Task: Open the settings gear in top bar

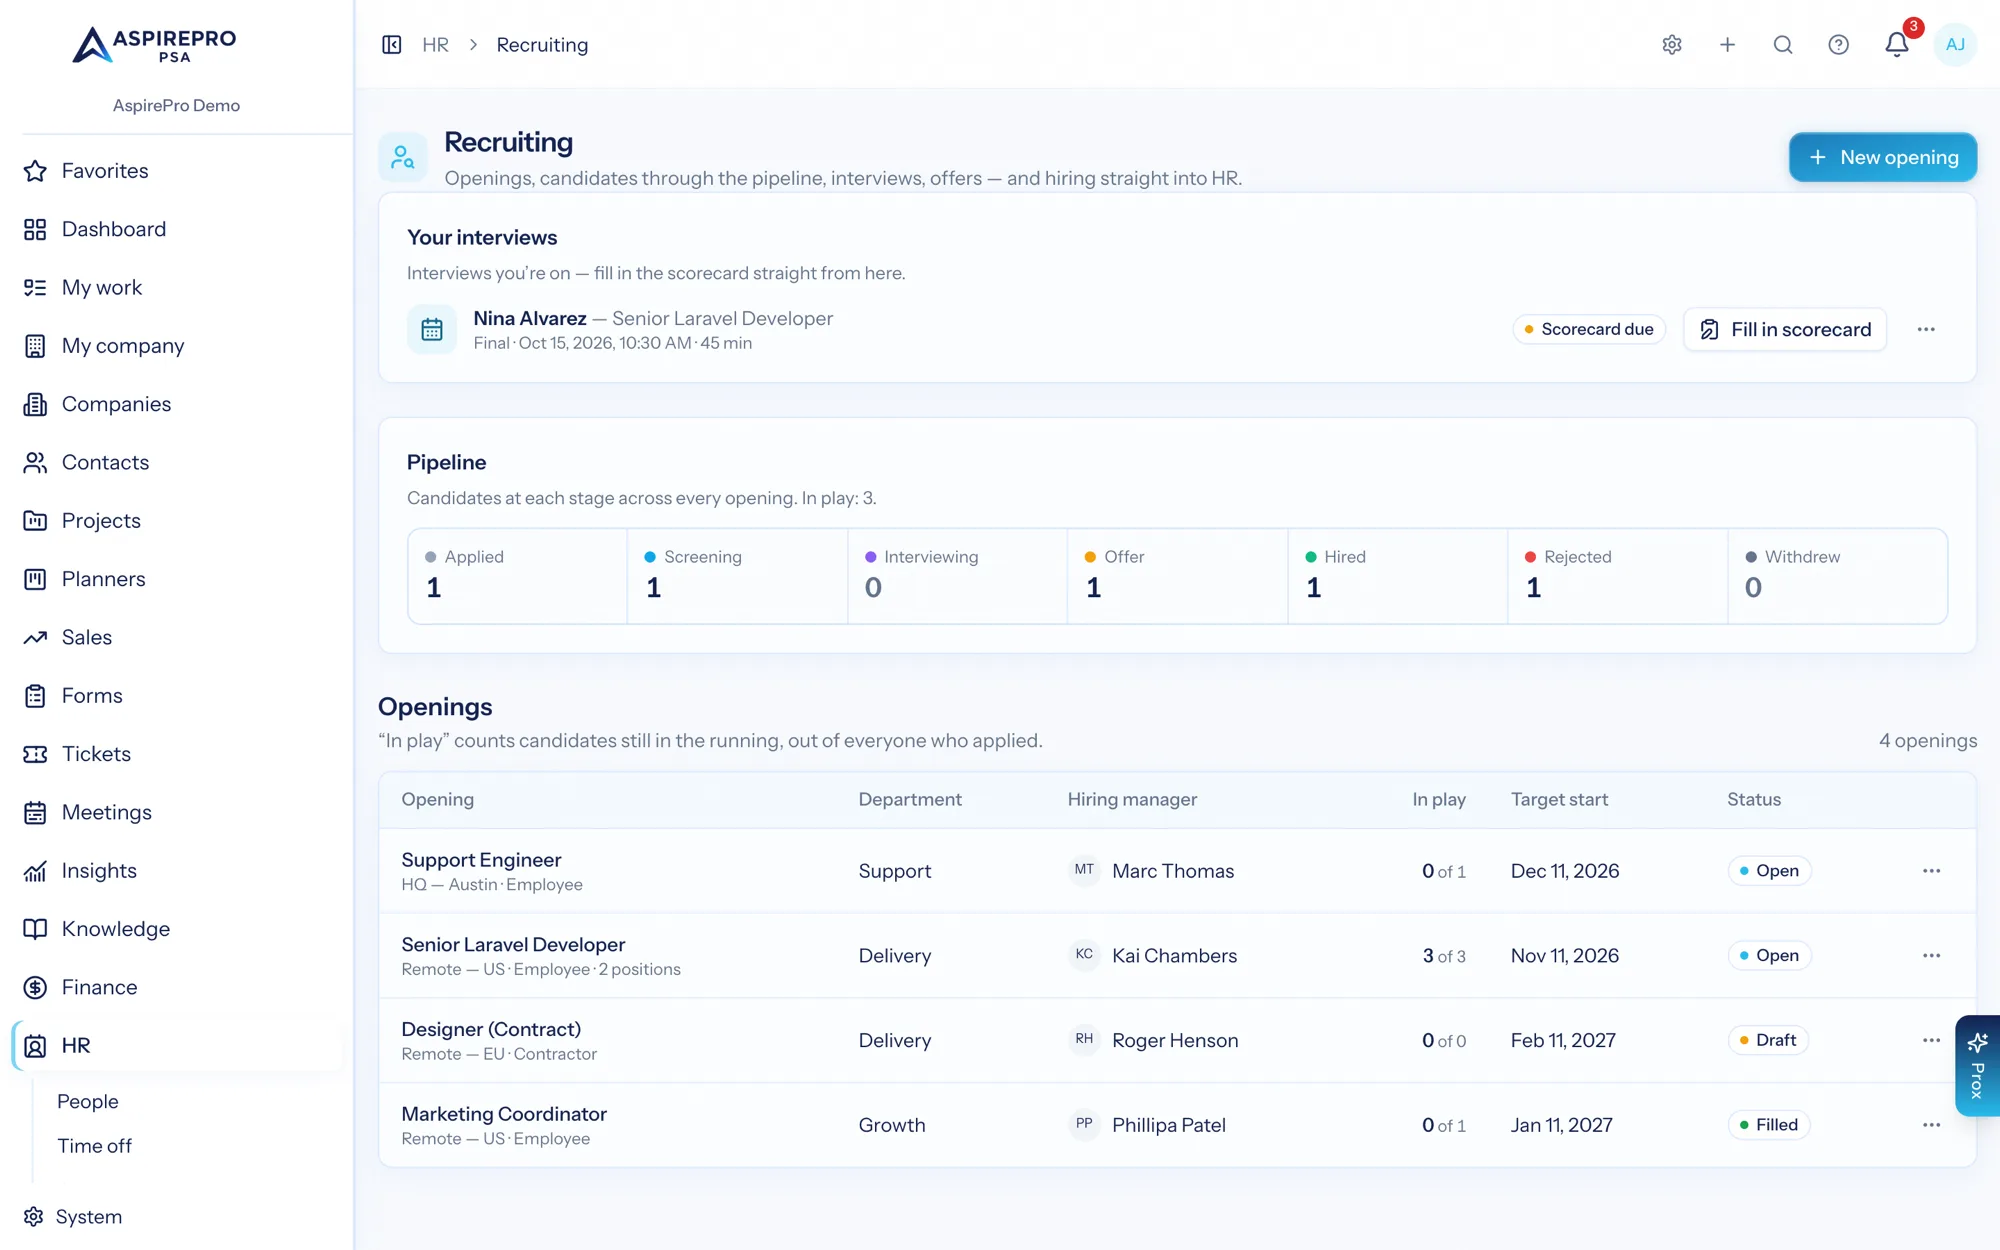Action: (1672, 45)
